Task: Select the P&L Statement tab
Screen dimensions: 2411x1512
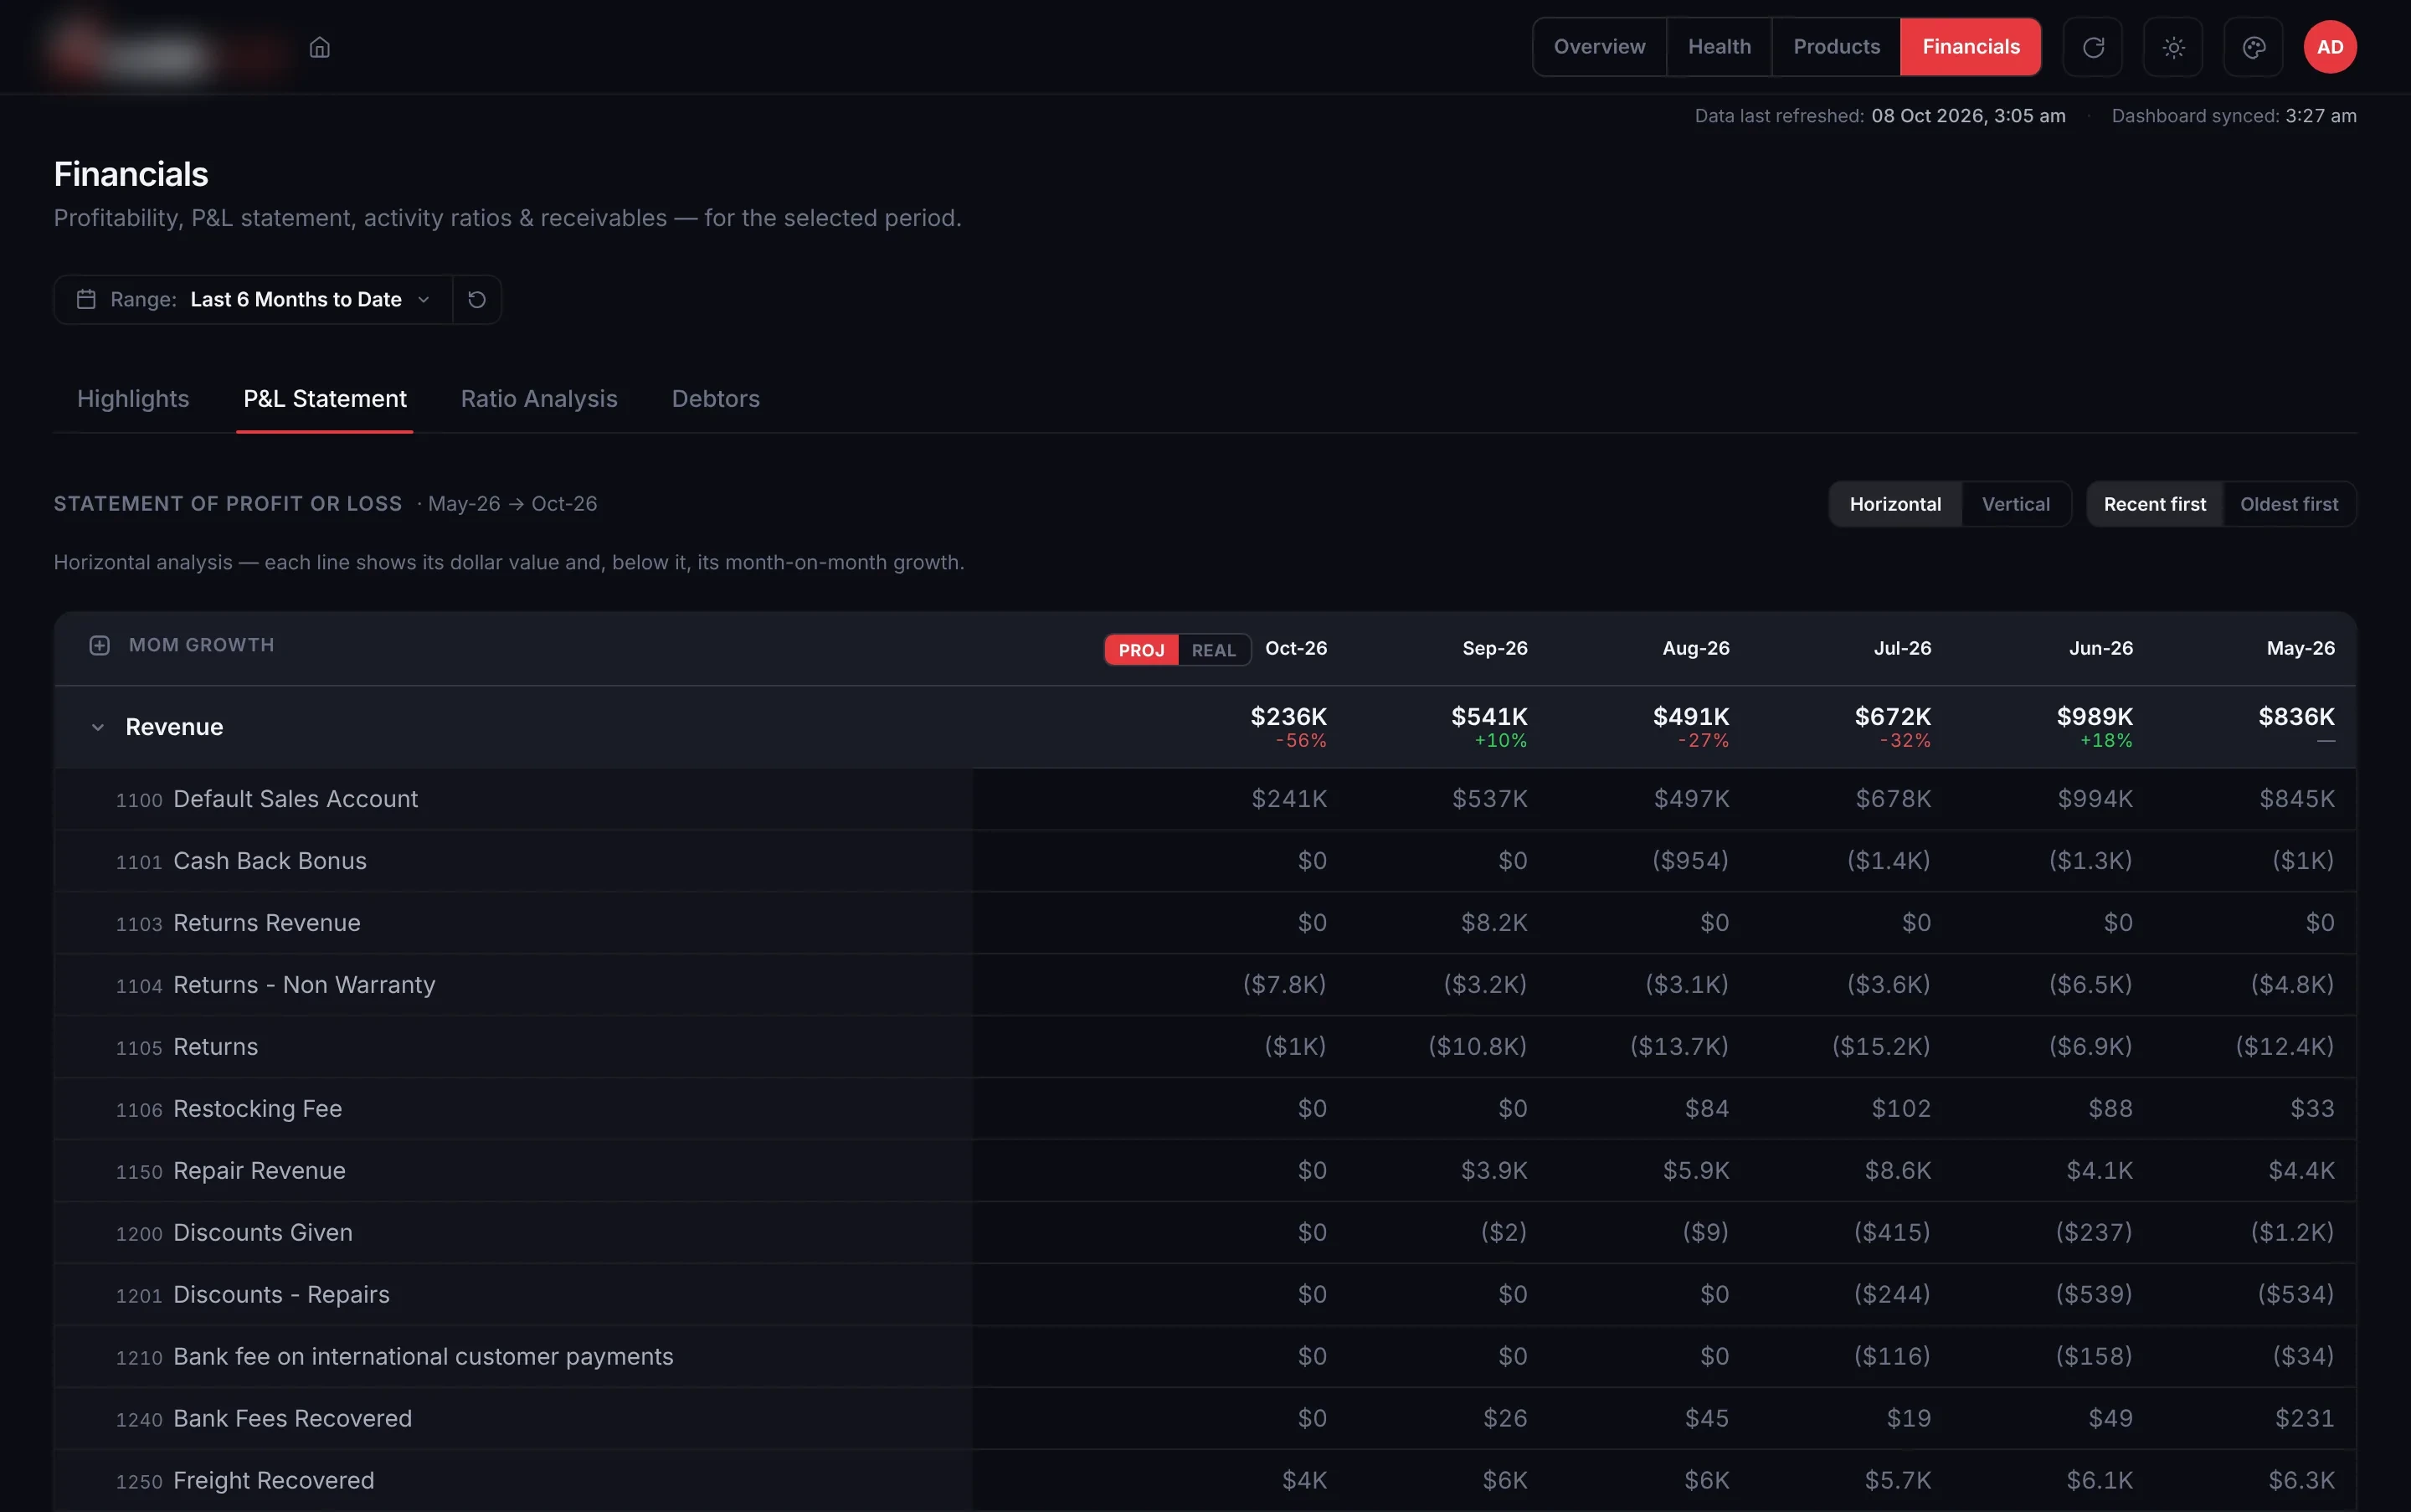Action: pos(325,399)
